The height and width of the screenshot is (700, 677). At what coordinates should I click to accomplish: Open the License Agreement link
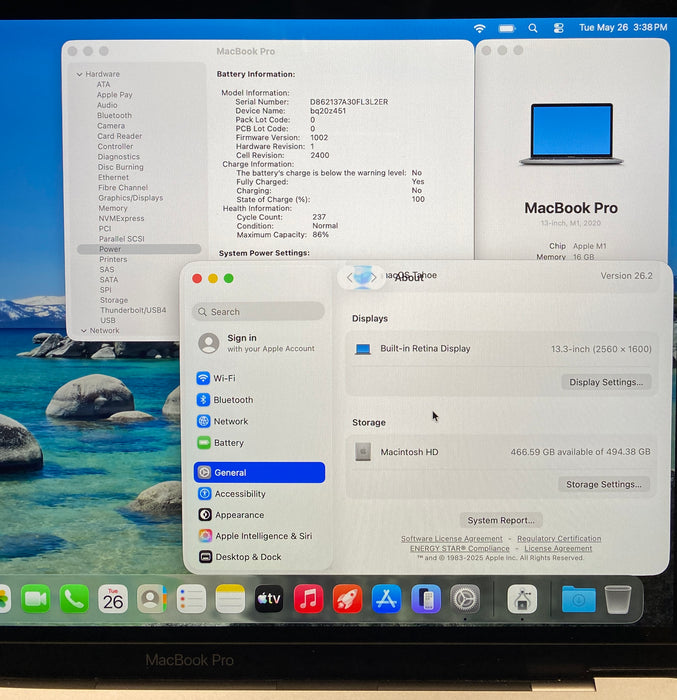pos(558,548)
